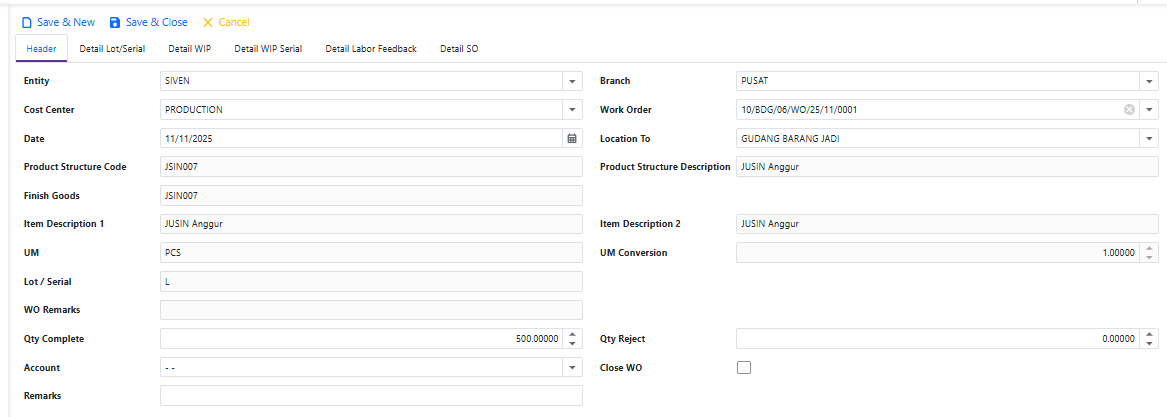Screen dimensions: 1167x417
Task: Switch to the Detail WIP Serial tab
Action: [x=268, y=48]
